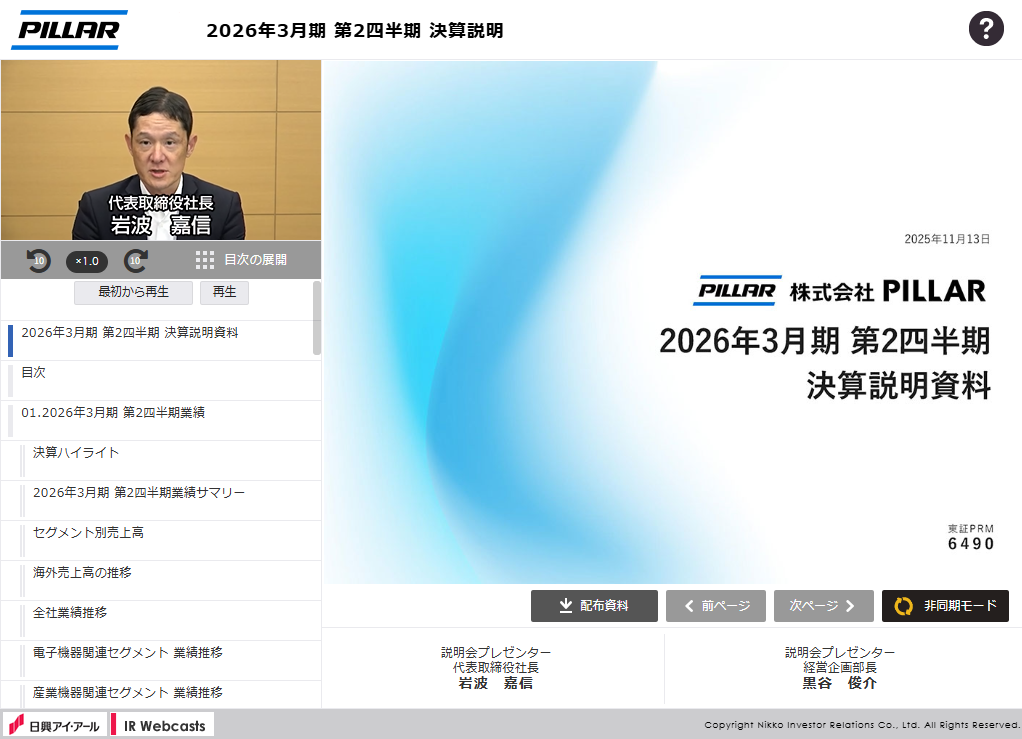
Task: Expand the table of contents (目次の展開)
Action: pyautogui.click(x=241, y=260)
